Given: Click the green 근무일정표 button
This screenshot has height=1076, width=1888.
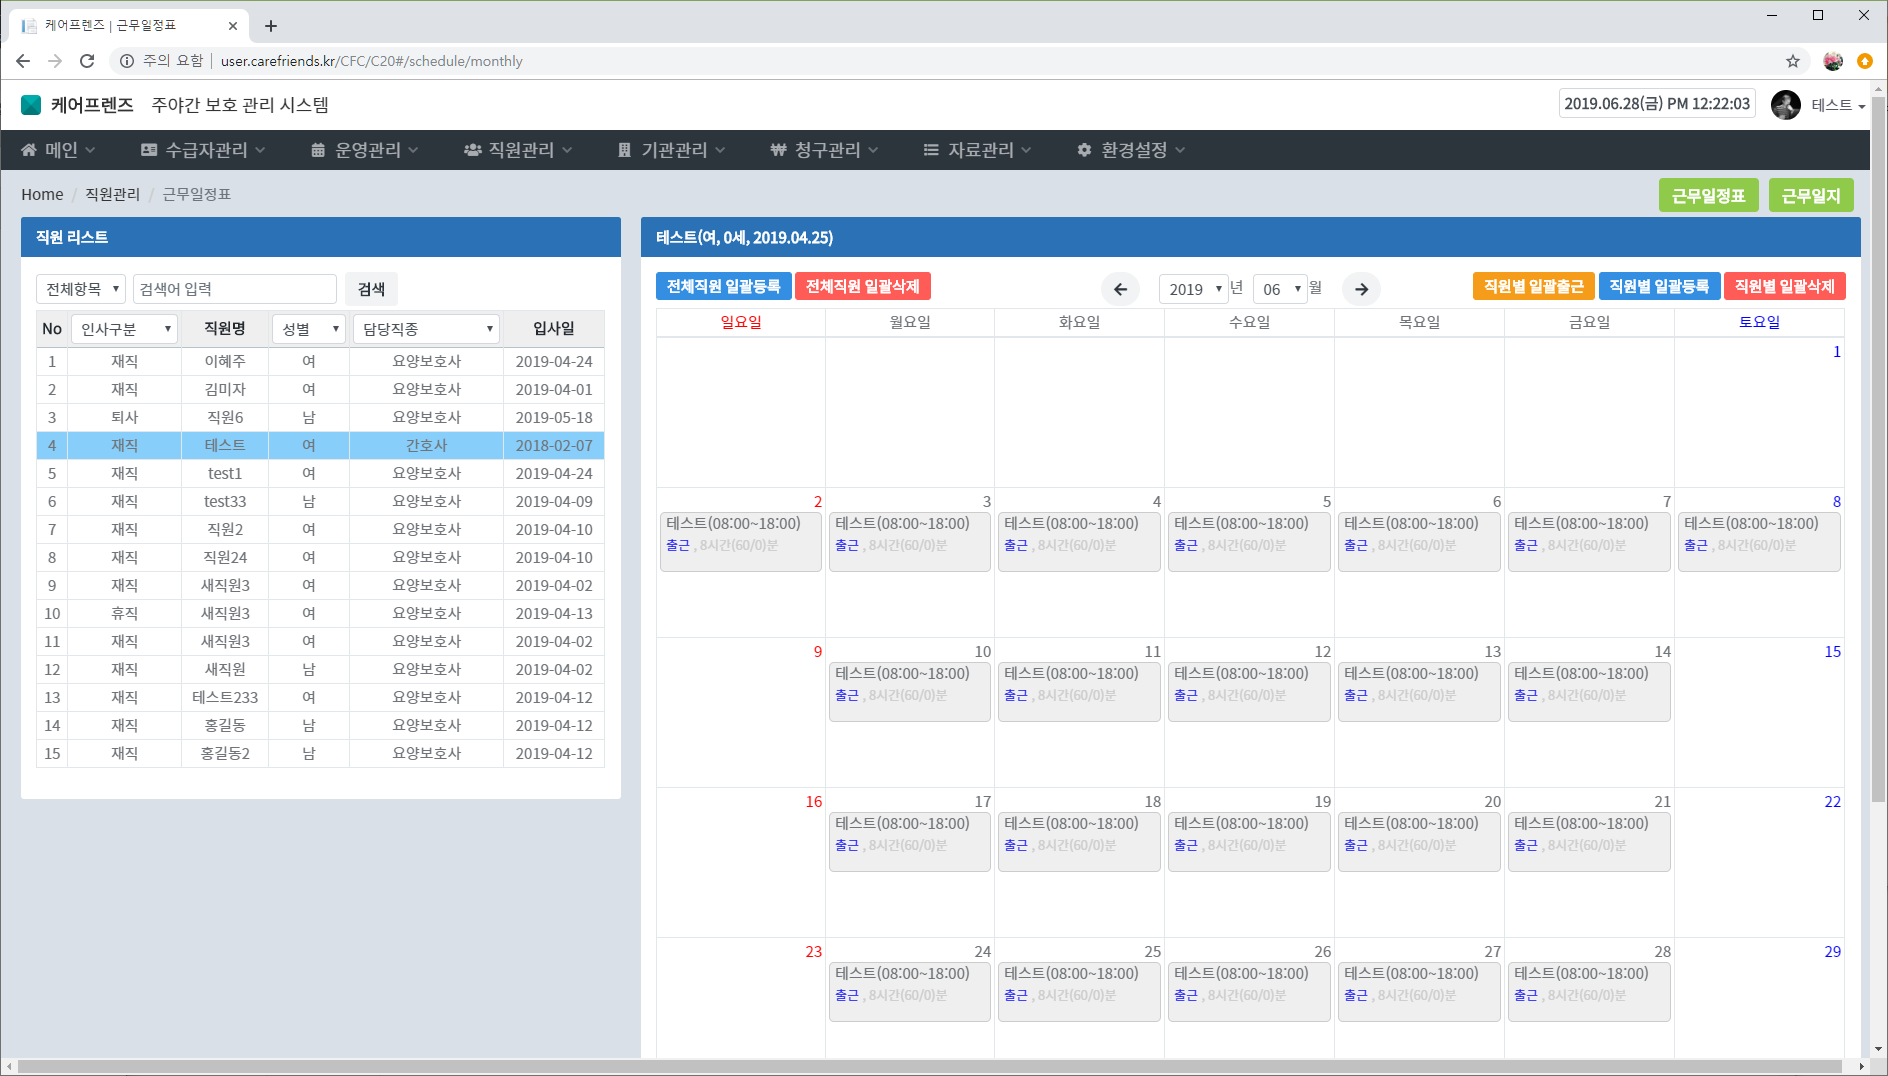Looking at the screenshot, I should pos(1708,196).
